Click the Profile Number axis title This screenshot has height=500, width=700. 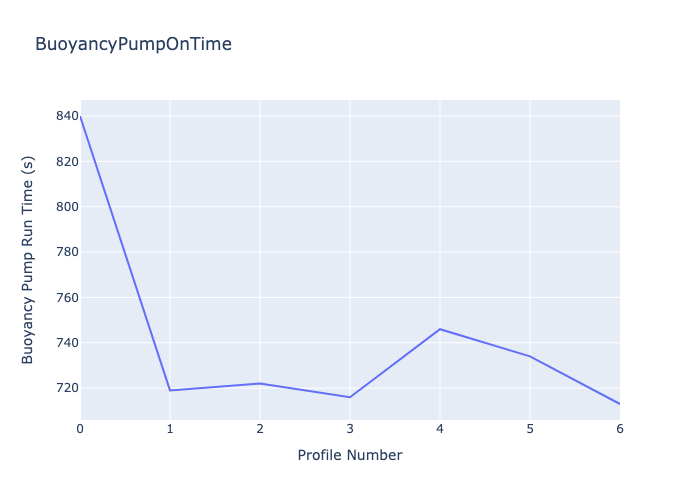click(x=350, y=455)
